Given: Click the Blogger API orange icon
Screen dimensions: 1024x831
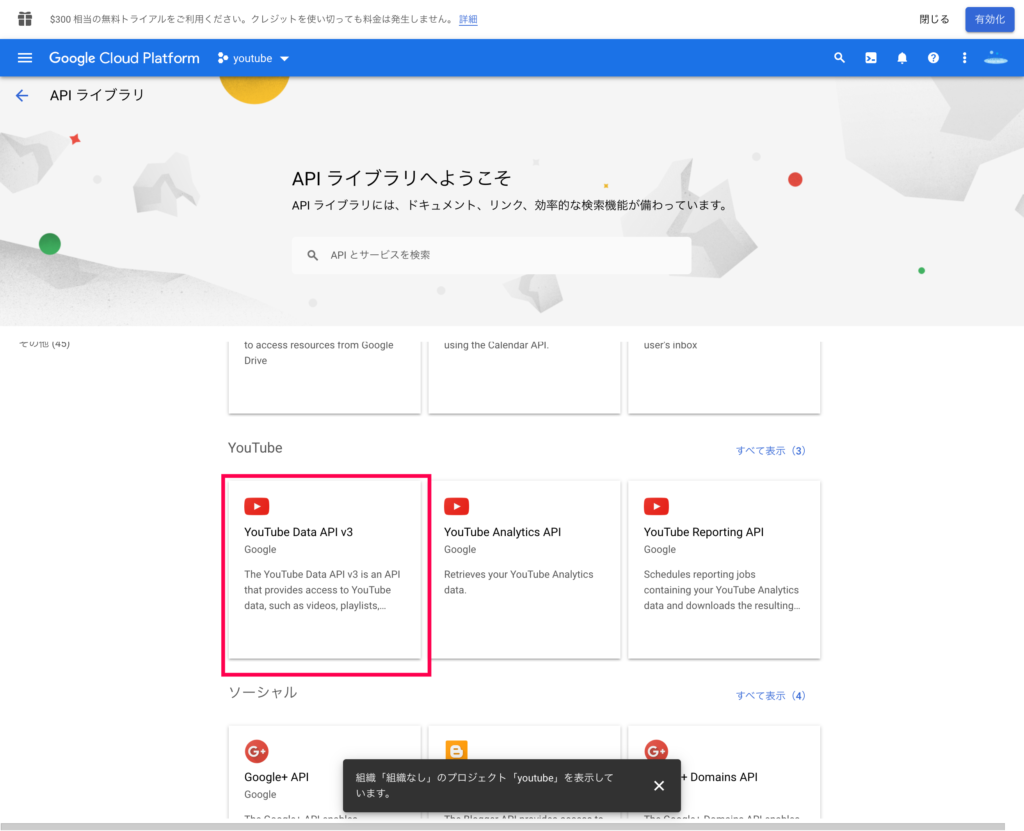Looking at the screenshot, I should (x=456, y=750).
